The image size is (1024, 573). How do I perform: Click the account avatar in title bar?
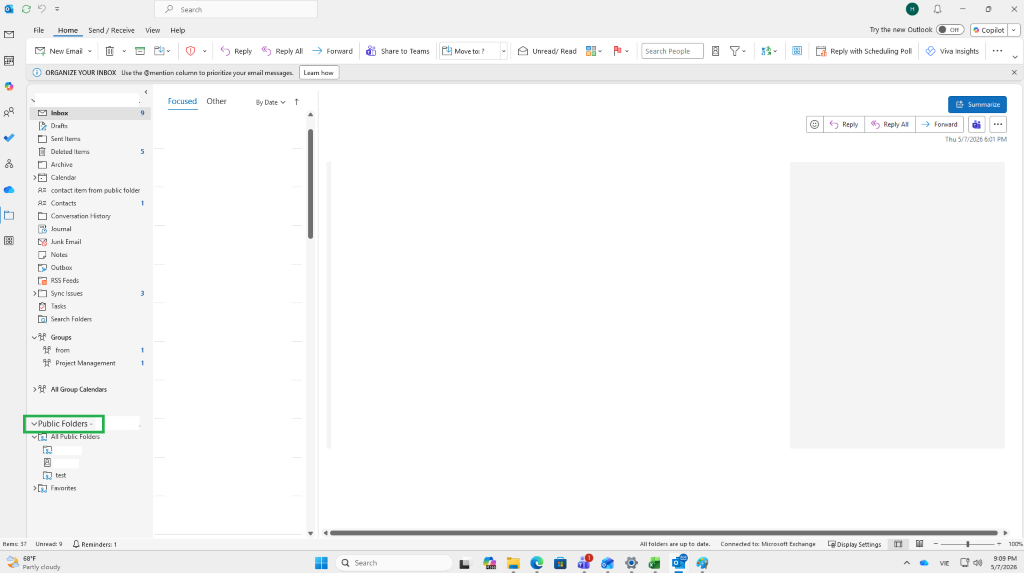pos(912,9)
